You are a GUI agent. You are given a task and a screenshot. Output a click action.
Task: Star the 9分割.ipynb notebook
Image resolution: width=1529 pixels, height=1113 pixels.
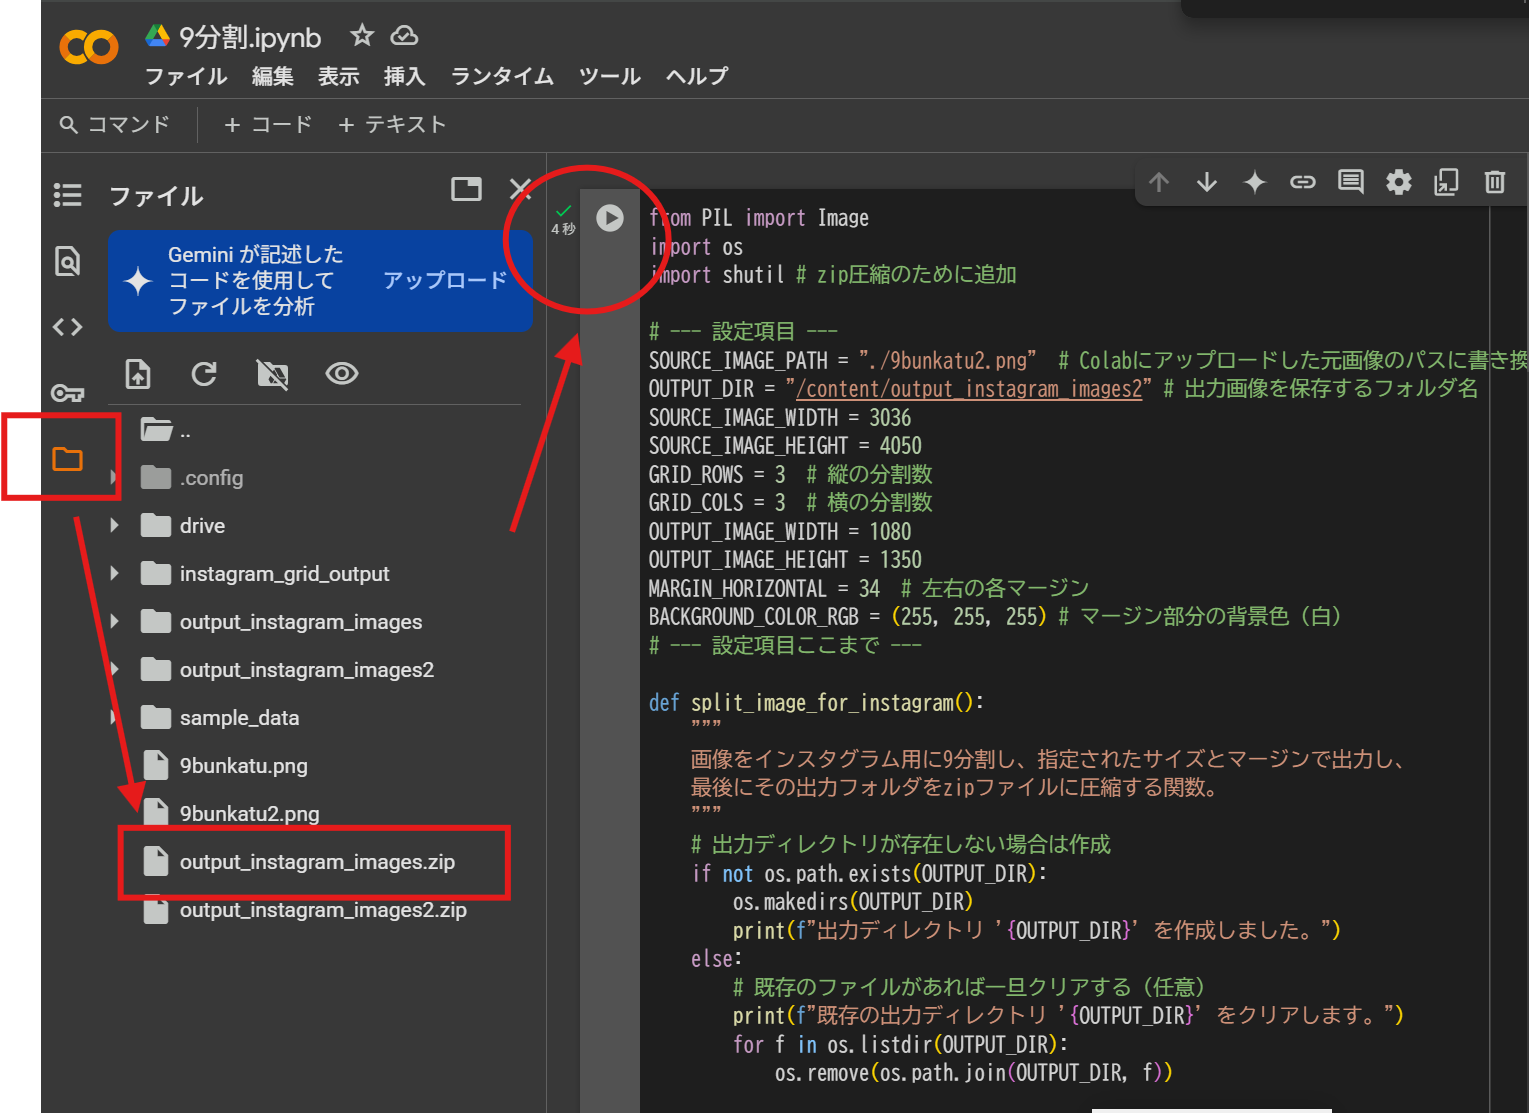pos(362,36)
